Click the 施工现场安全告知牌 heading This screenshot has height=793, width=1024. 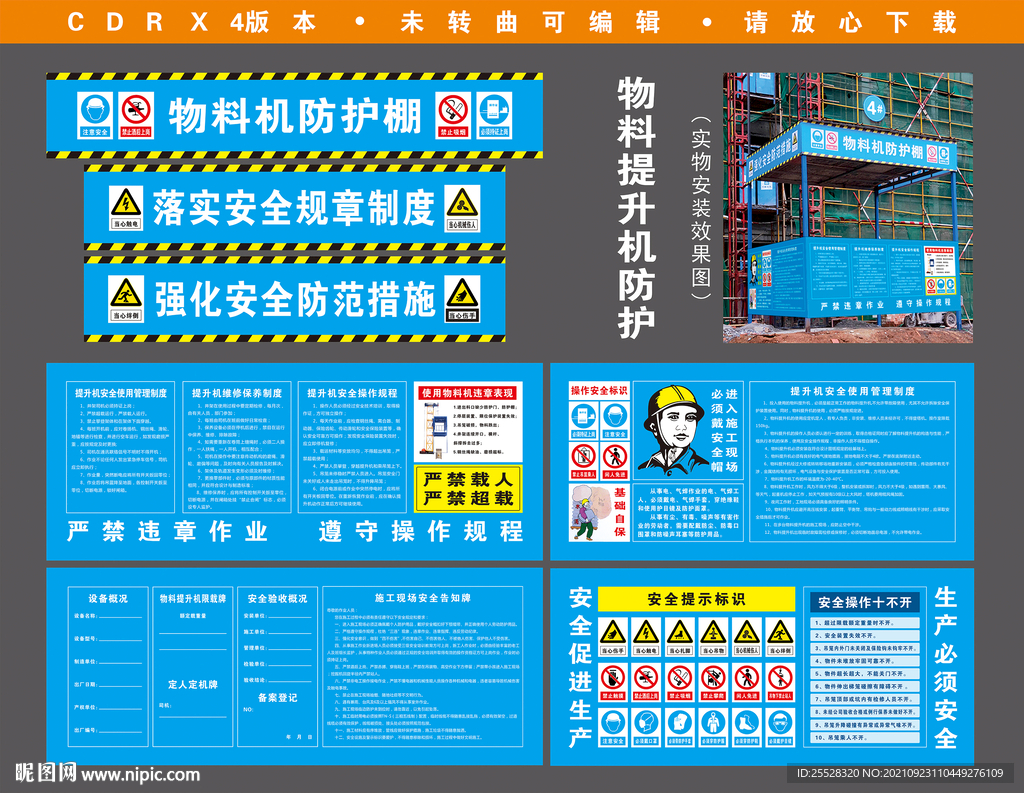coord(423,597)
